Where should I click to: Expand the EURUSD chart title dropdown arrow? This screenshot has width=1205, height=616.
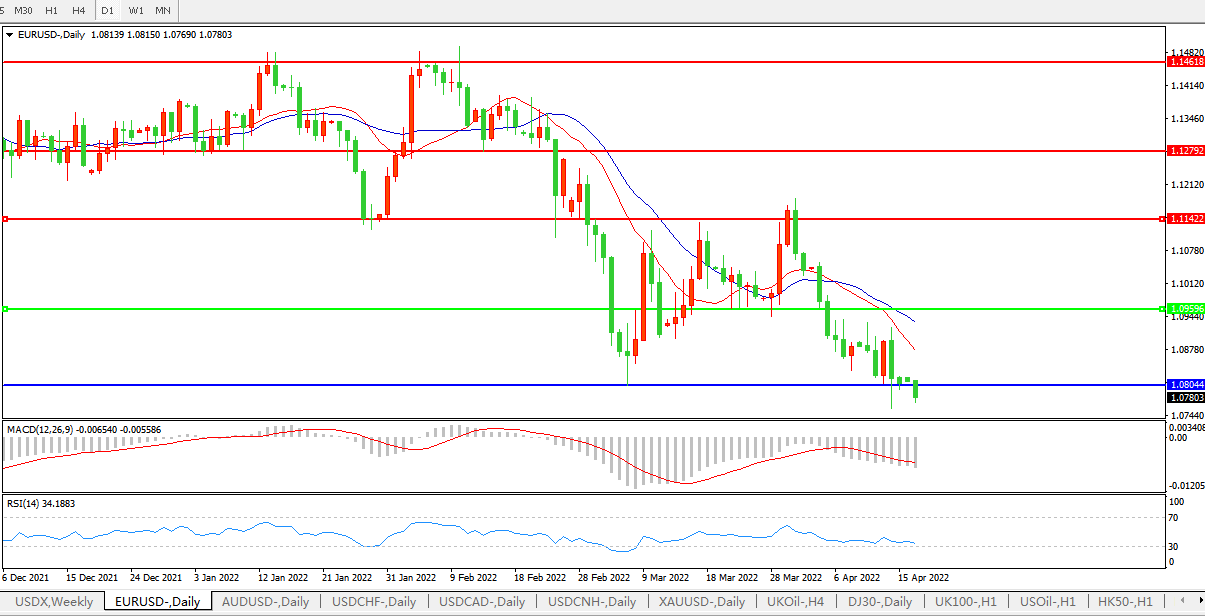point(10,34)
